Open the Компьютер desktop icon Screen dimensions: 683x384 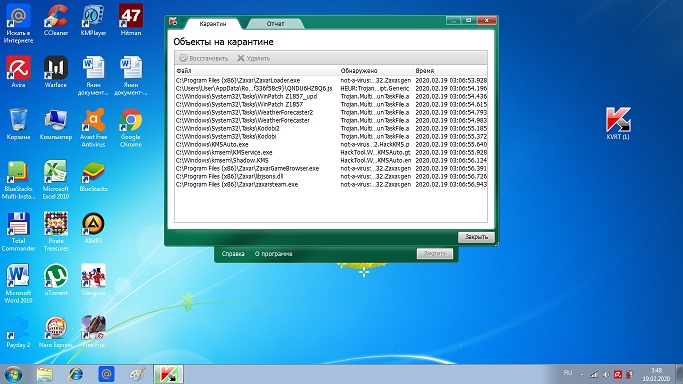(56, 124)
